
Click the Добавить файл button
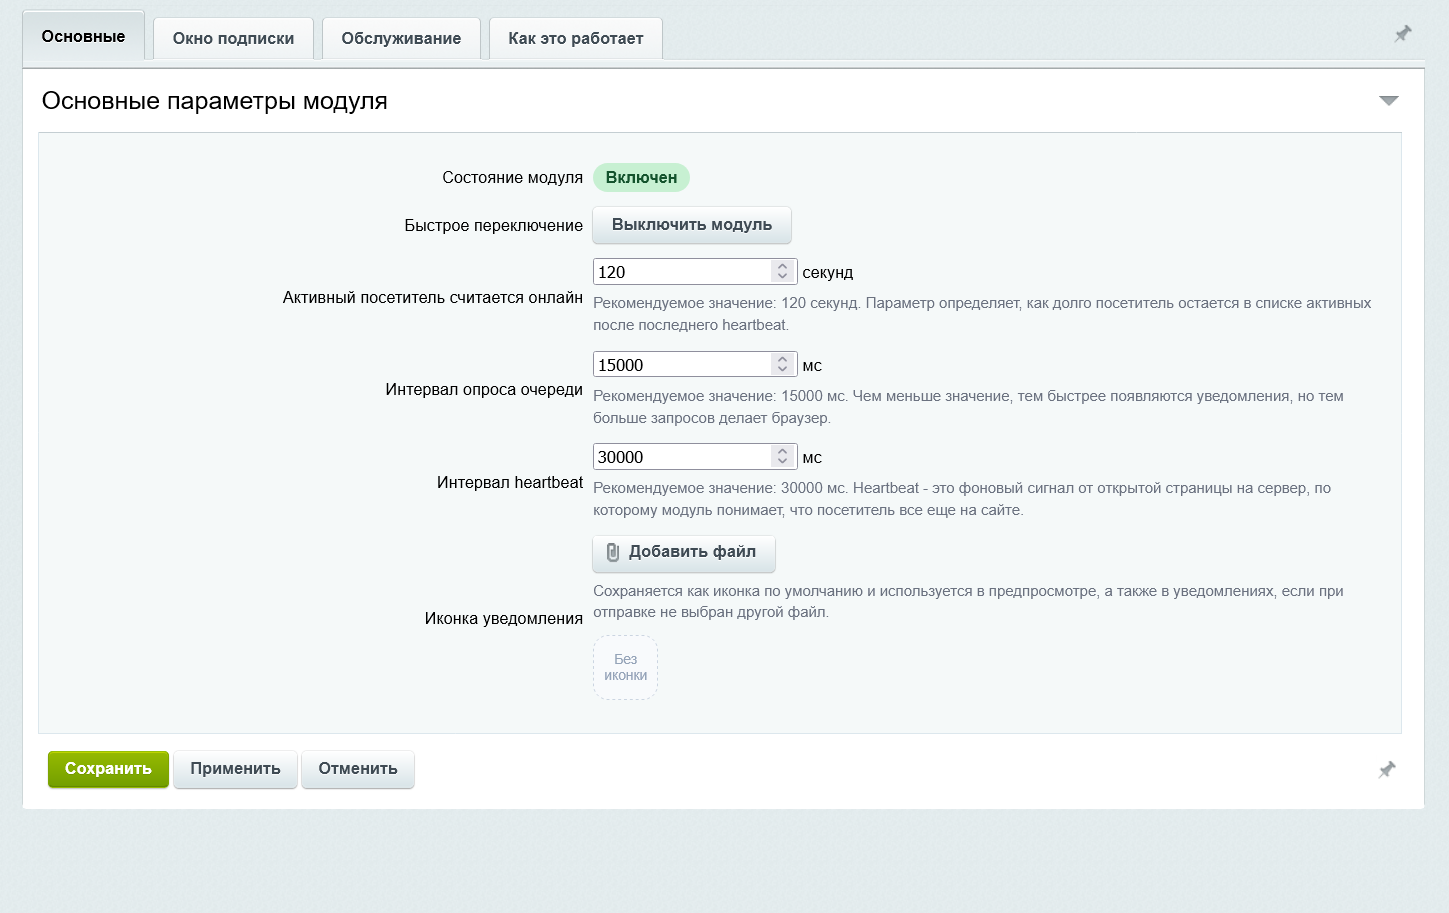pos(684,552)
